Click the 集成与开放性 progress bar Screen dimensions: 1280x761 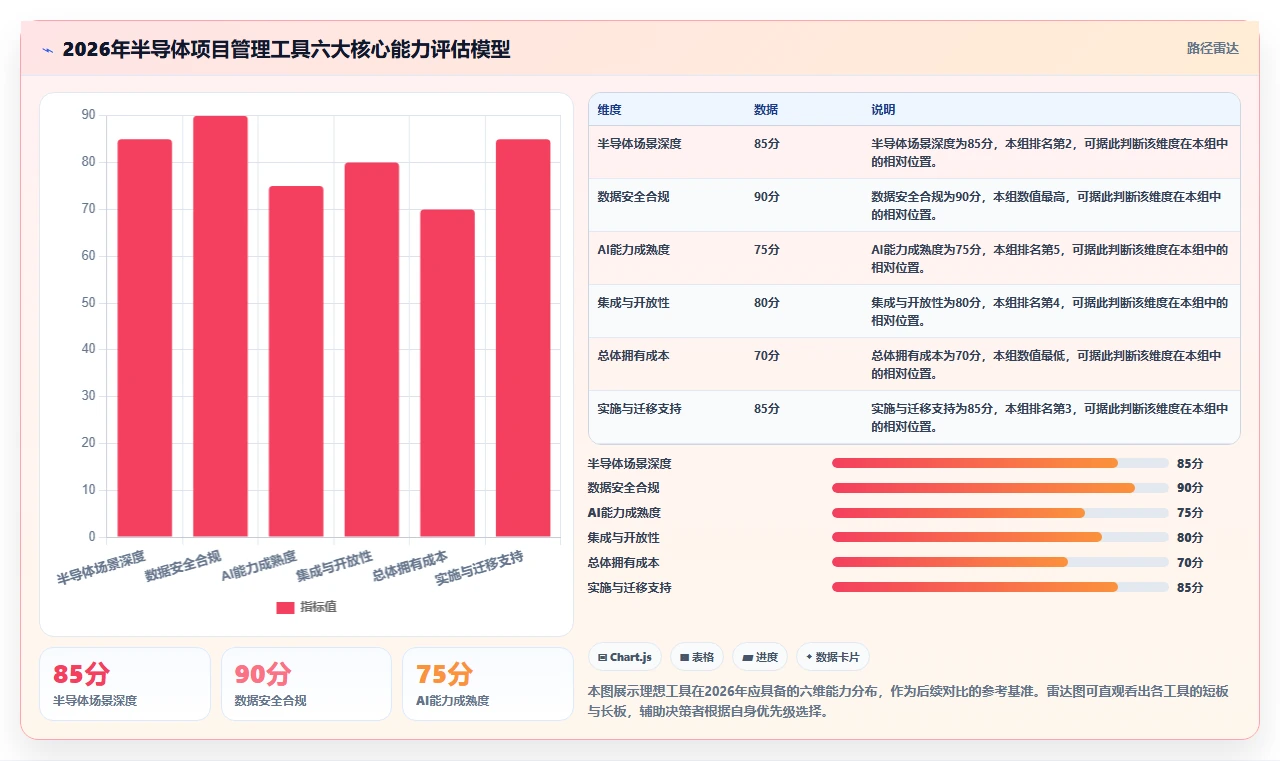(x=1000, y=537)
